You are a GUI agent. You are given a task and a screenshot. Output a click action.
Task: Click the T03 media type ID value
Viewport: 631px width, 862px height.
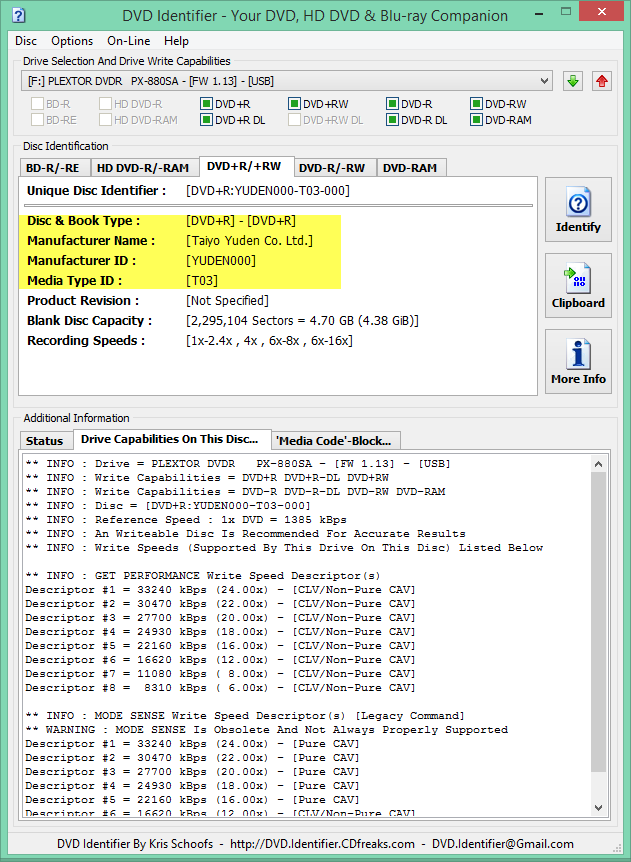pyautogui.click(x=202, y=281)
